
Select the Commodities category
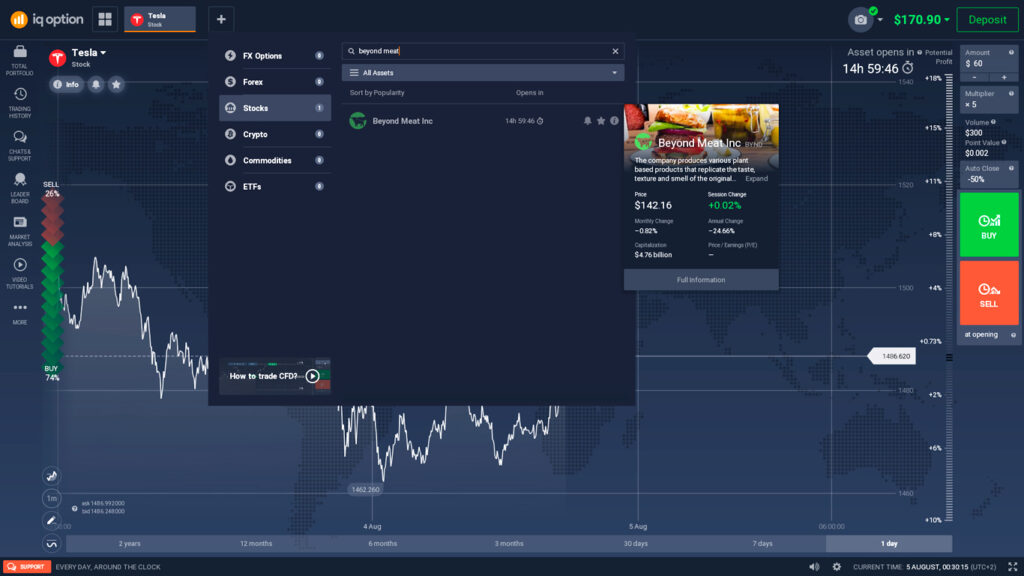point(275,161)
